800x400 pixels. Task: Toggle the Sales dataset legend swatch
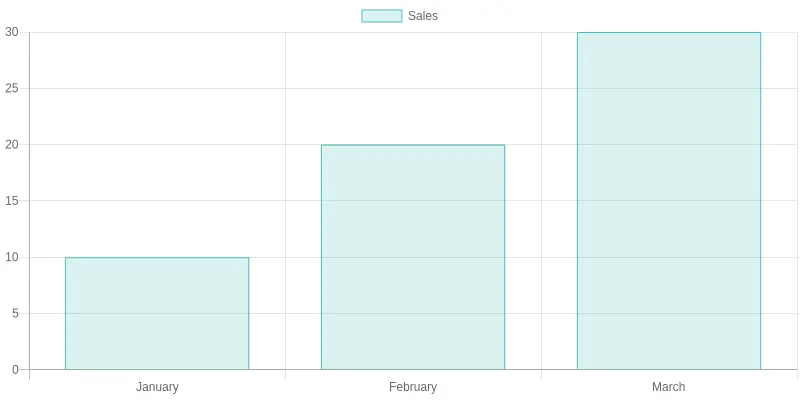click(x=382, y=16)
